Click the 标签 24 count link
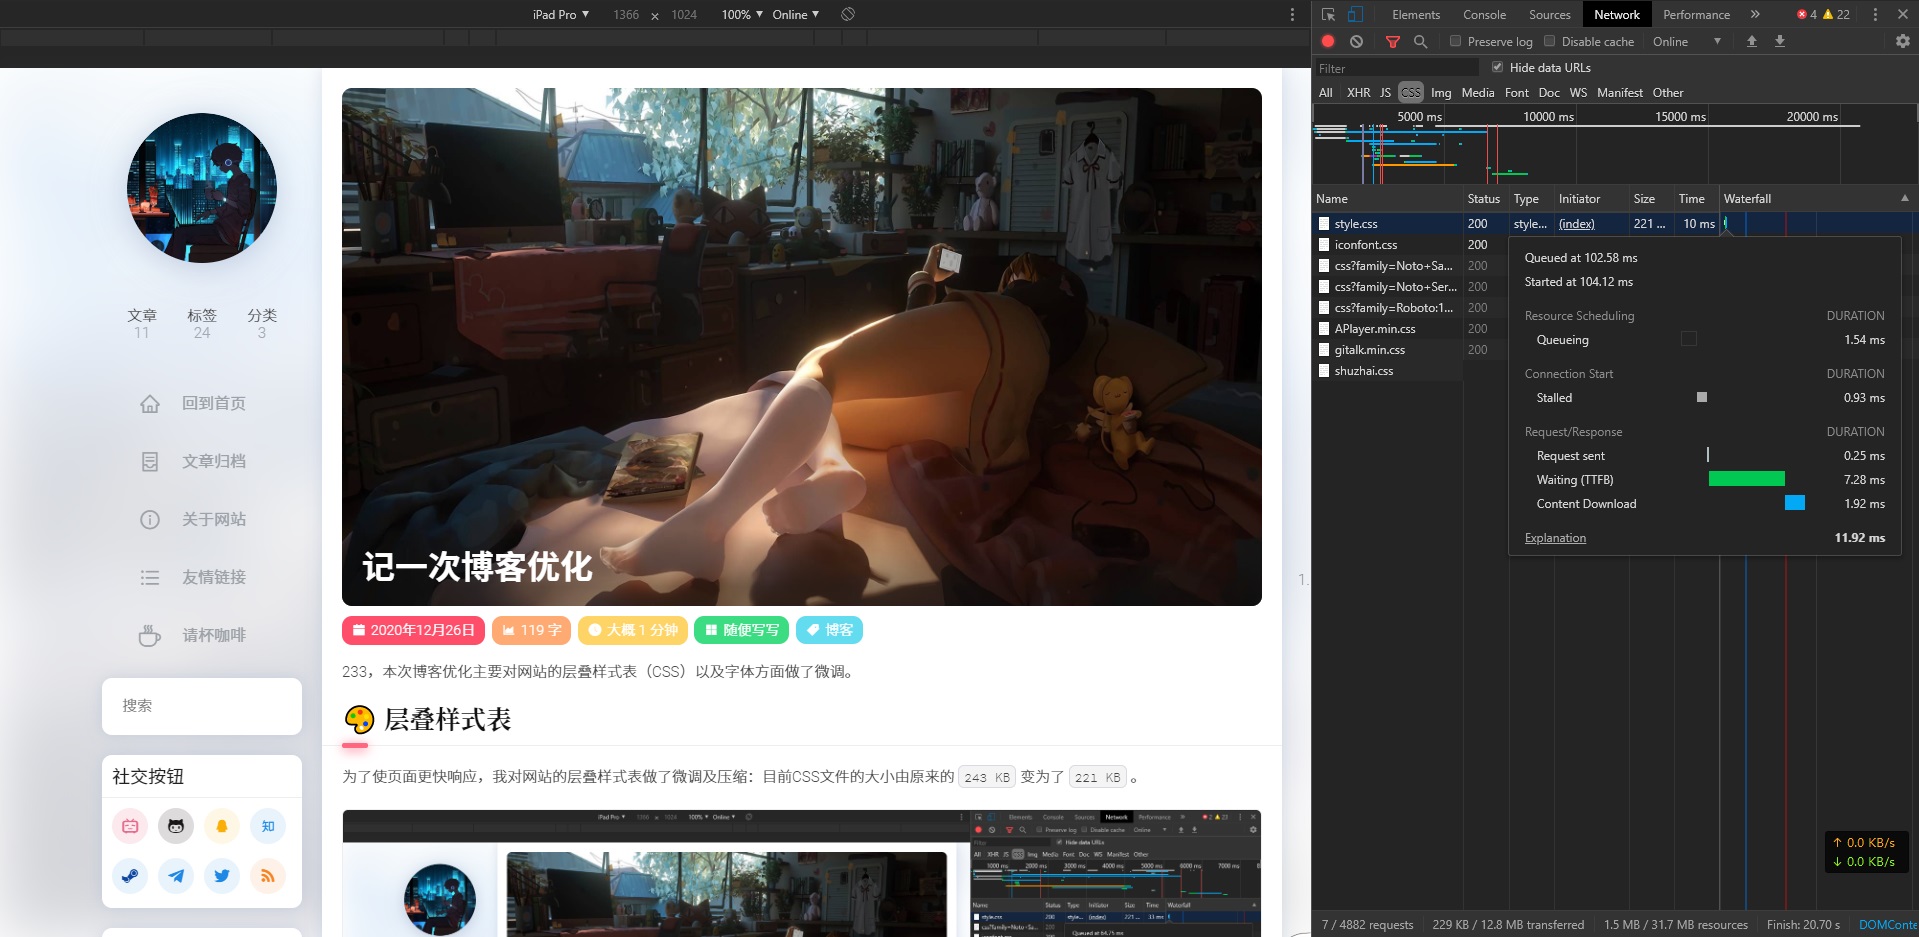The image size is (1919, 937). 202,323
